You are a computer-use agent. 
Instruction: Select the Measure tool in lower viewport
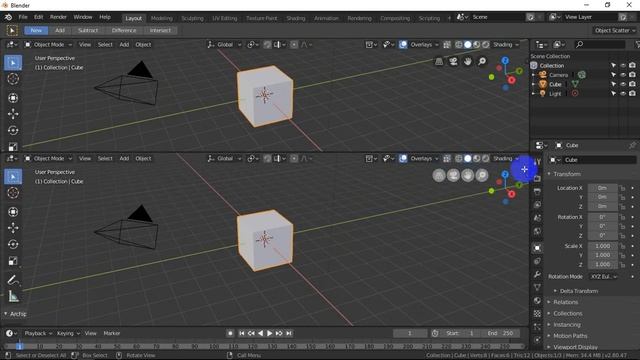13,296
